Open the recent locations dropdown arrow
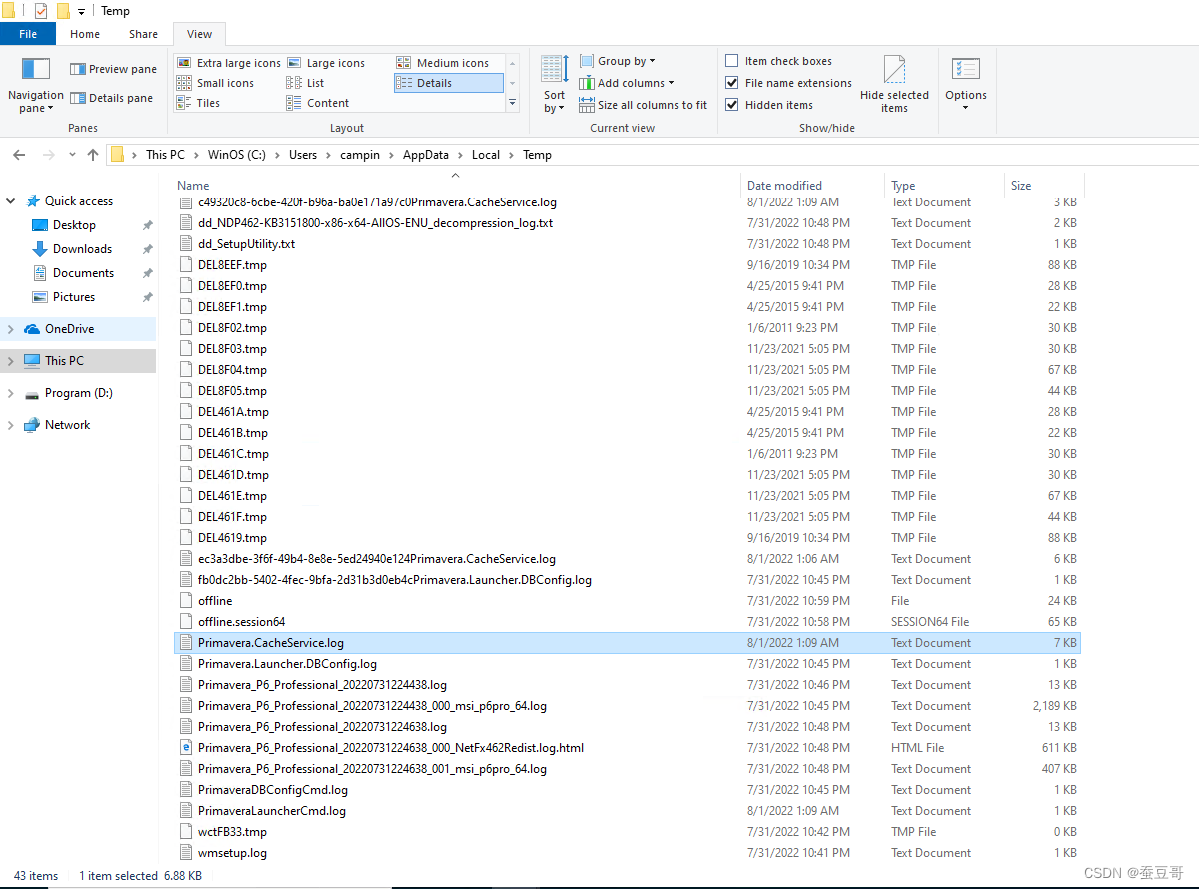Screen dimensions: 1199x889 pos(72,154)
